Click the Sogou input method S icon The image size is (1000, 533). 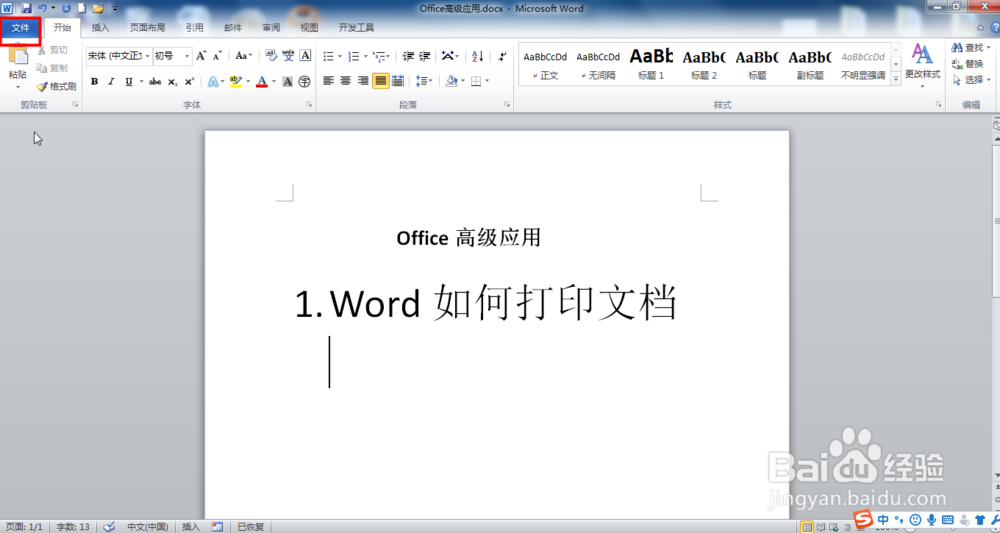[x=864, y=519]
